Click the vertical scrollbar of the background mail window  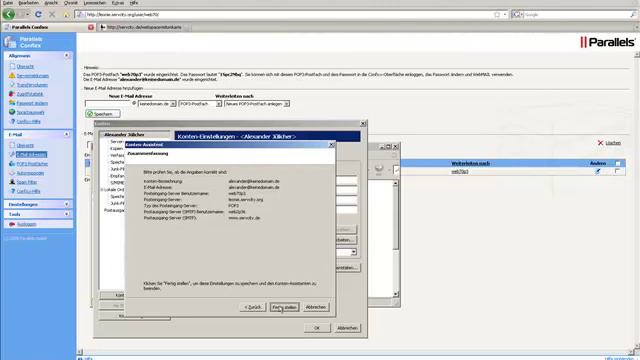coord(395,239)
